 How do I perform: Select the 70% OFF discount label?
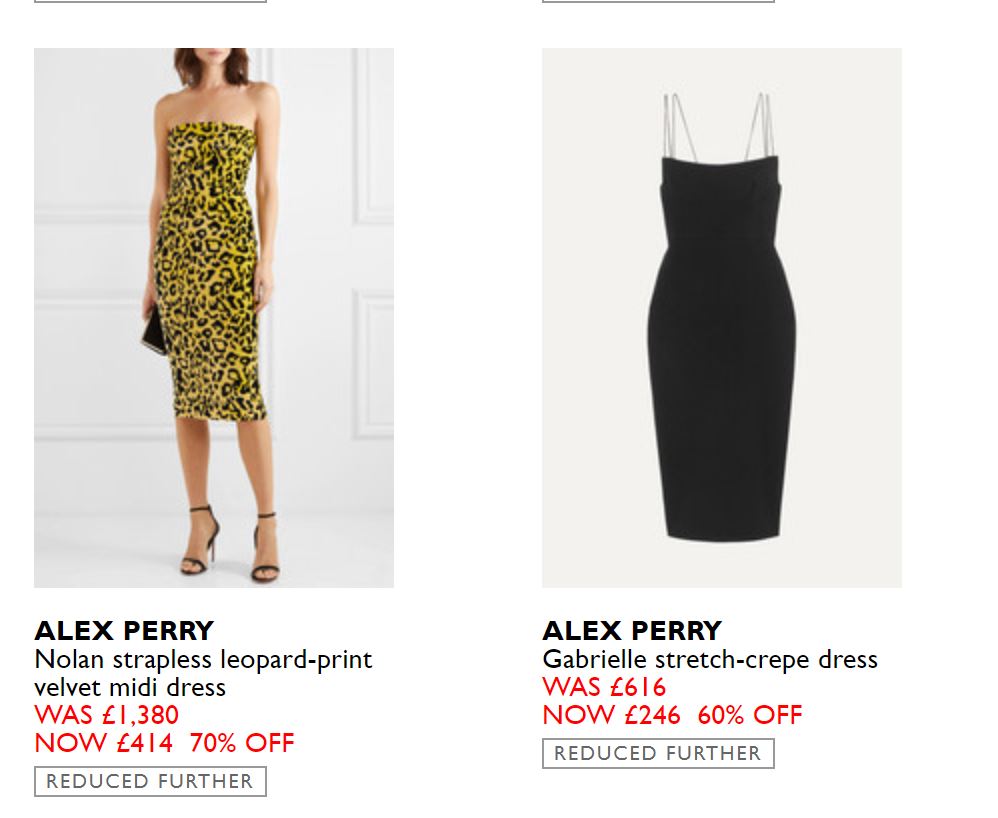(242, 743)
